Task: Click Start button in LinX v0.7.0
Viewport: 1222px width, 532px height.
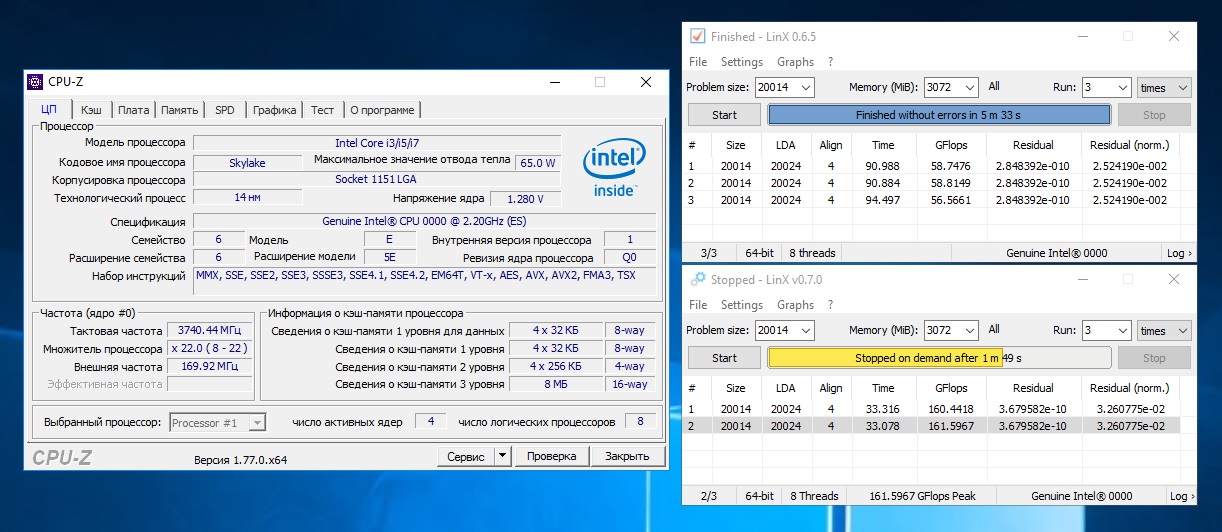Action: click(724, 358)
